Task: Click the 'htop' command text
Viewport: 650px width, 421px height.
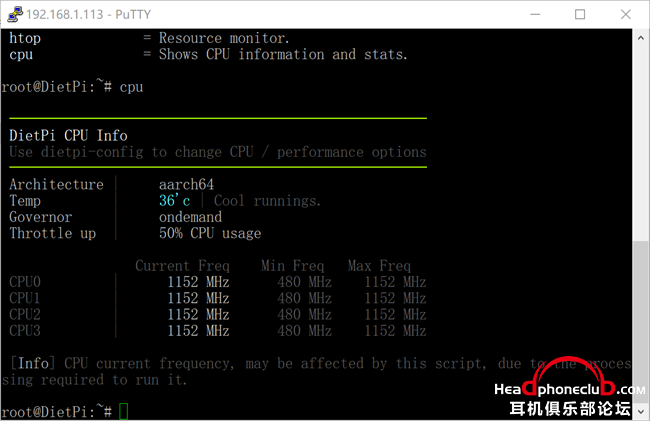Action: 25,38
